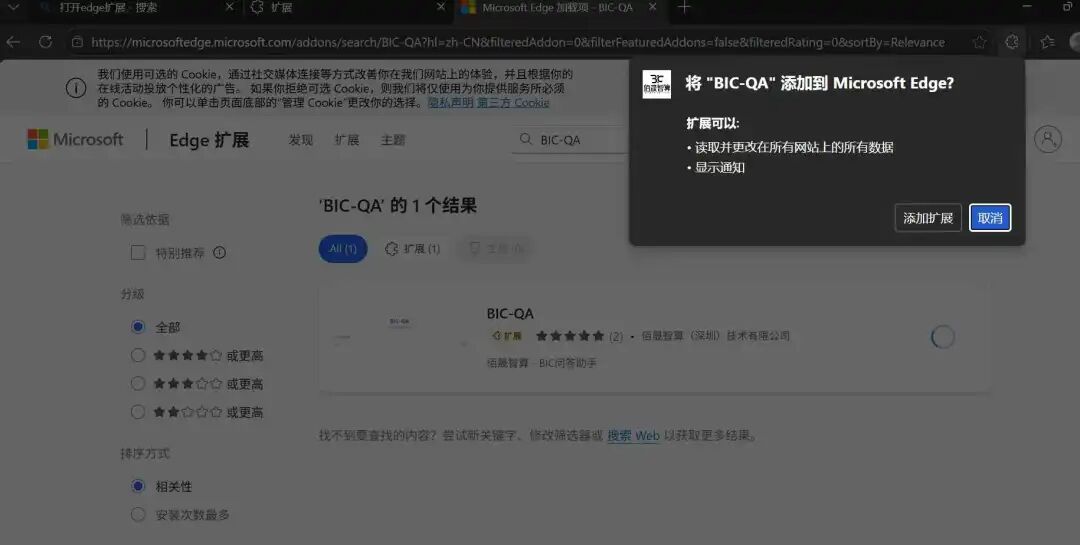This screenshot has width=1080, height=545.
Task: Toggle the 特别推荐 checkbox
Action: click(x=138, y=253)
